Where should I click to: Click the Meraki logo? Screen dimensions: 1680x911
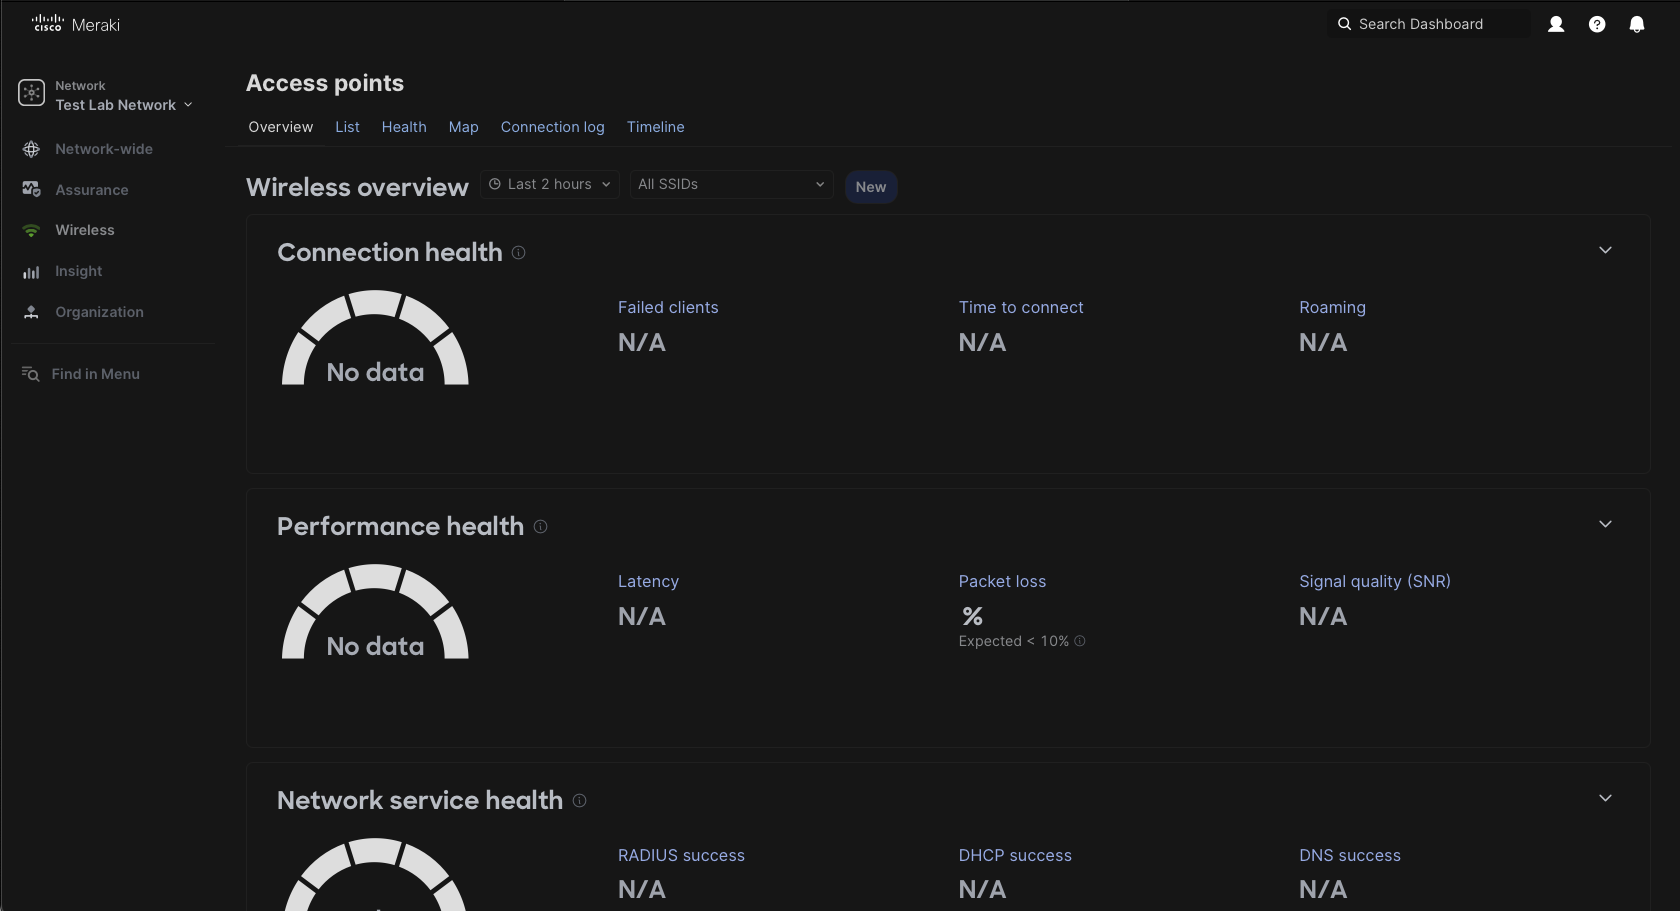click(74, 23)
